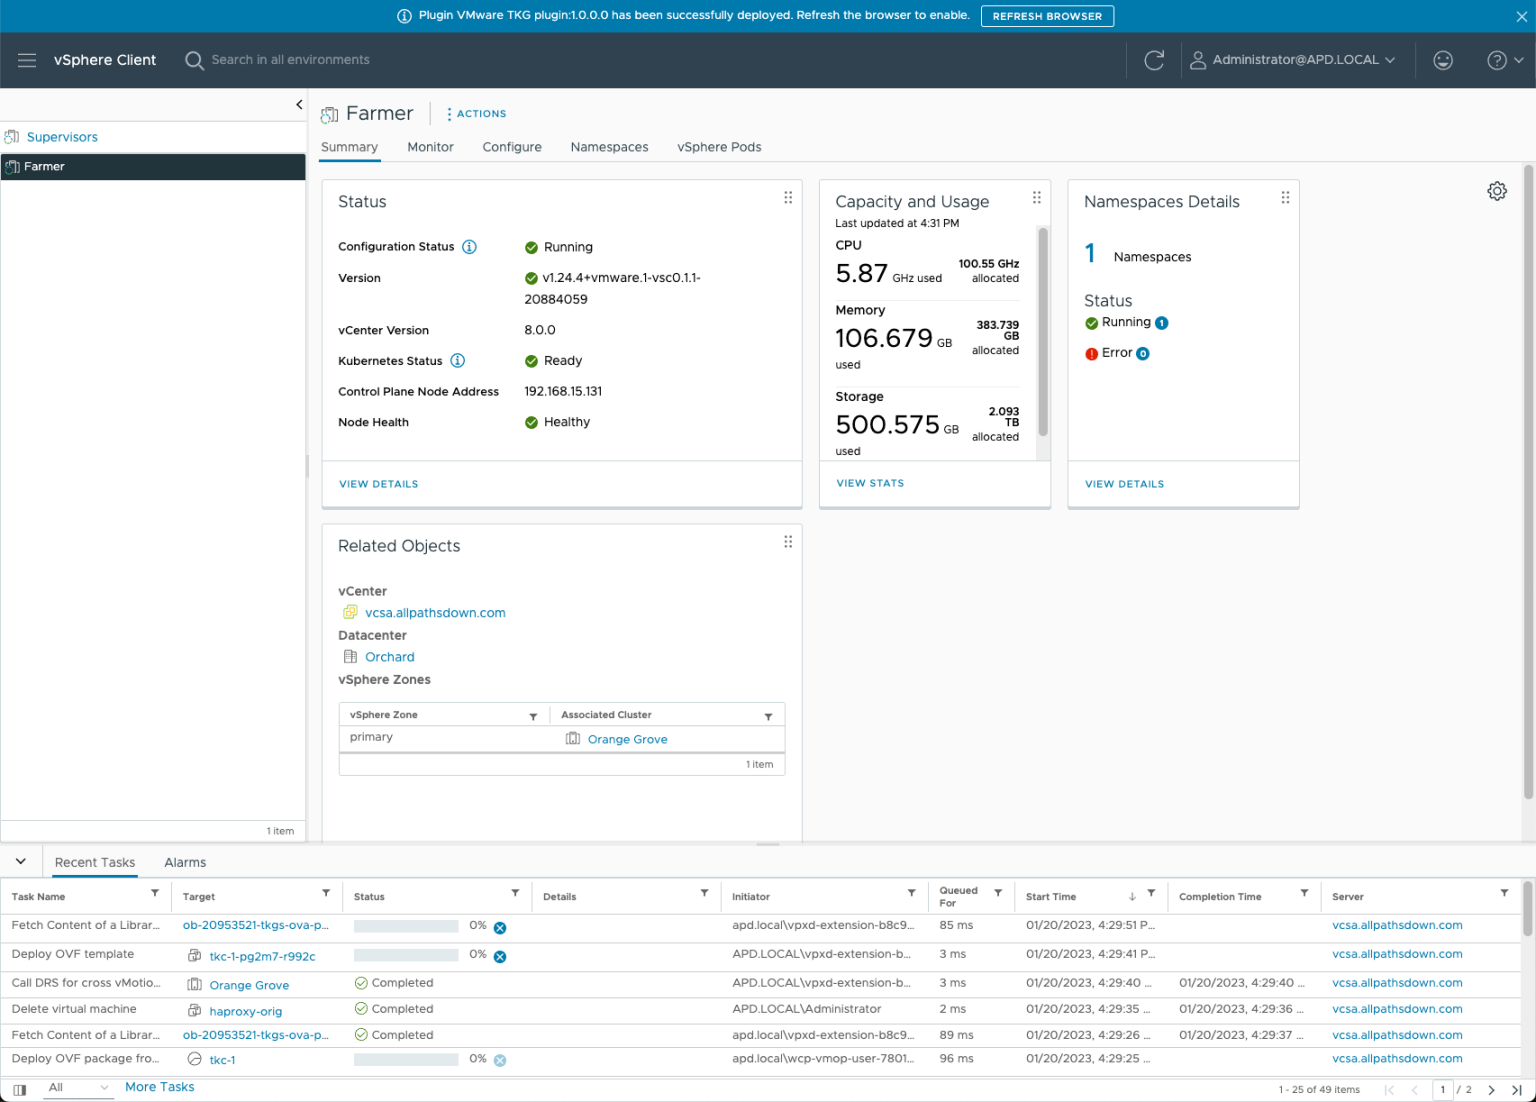Viewport: 1536px width, 1102px height.
Task: Switch to the Namespaces tab
Action: (x=609, y=147)
